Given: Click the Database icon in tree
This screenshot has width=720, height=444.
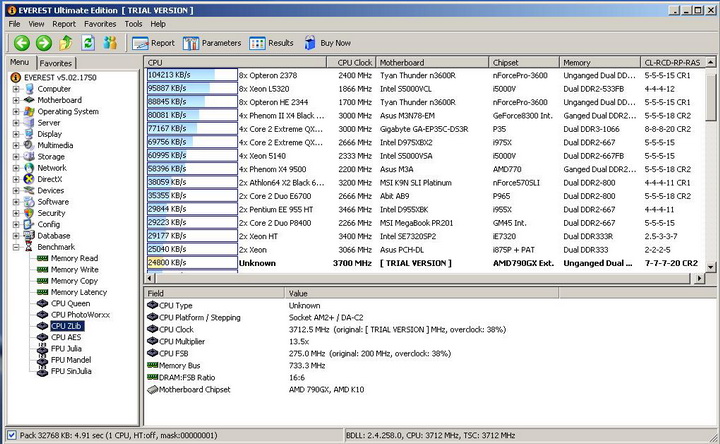Looking at the screenshot, I should click(x=29, y=236).
